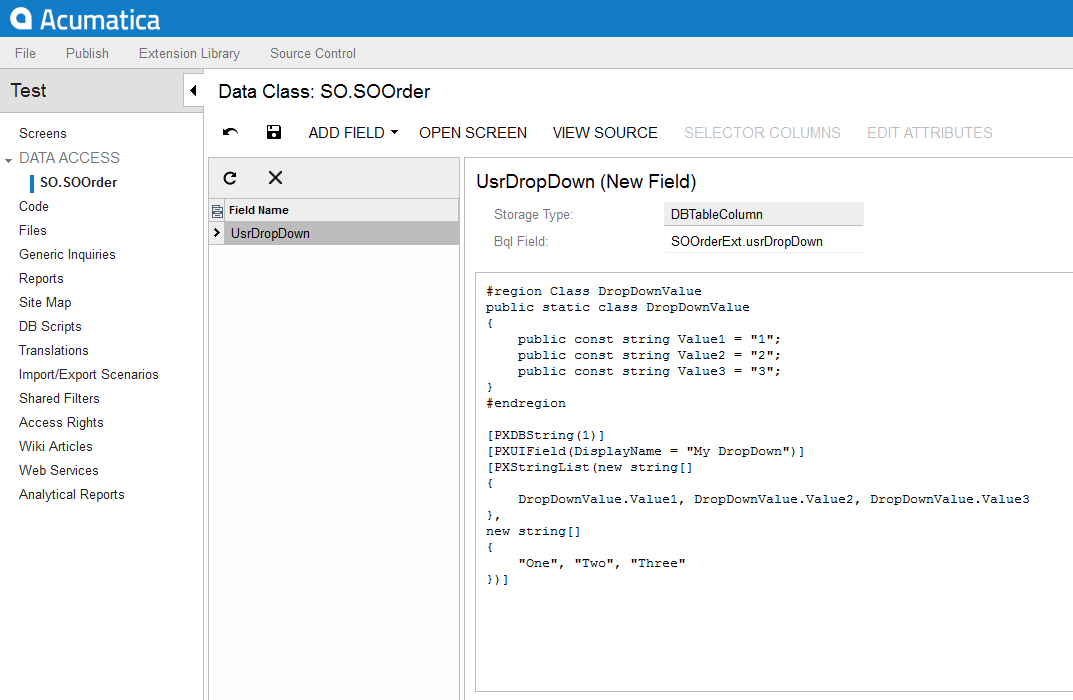Click the [PXDBString(1)] attribute line

pyautogui.click(x=545, y=435)
